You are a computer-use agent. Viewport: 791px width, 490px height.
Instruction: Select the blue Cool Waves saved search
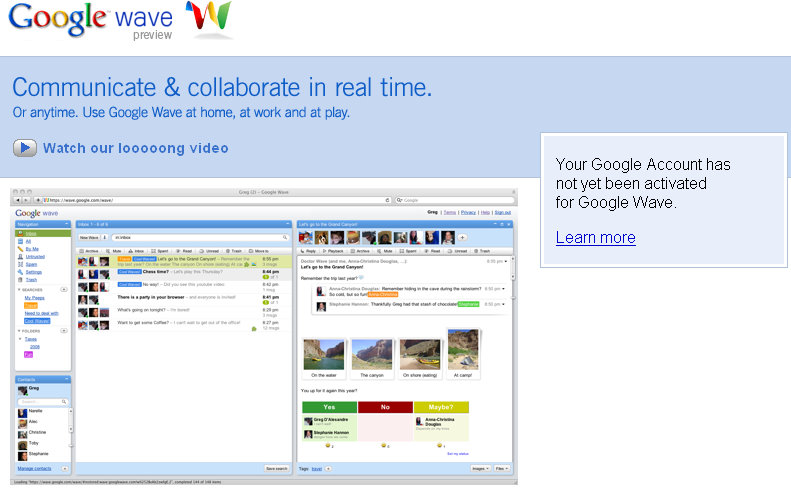(37, 321)
